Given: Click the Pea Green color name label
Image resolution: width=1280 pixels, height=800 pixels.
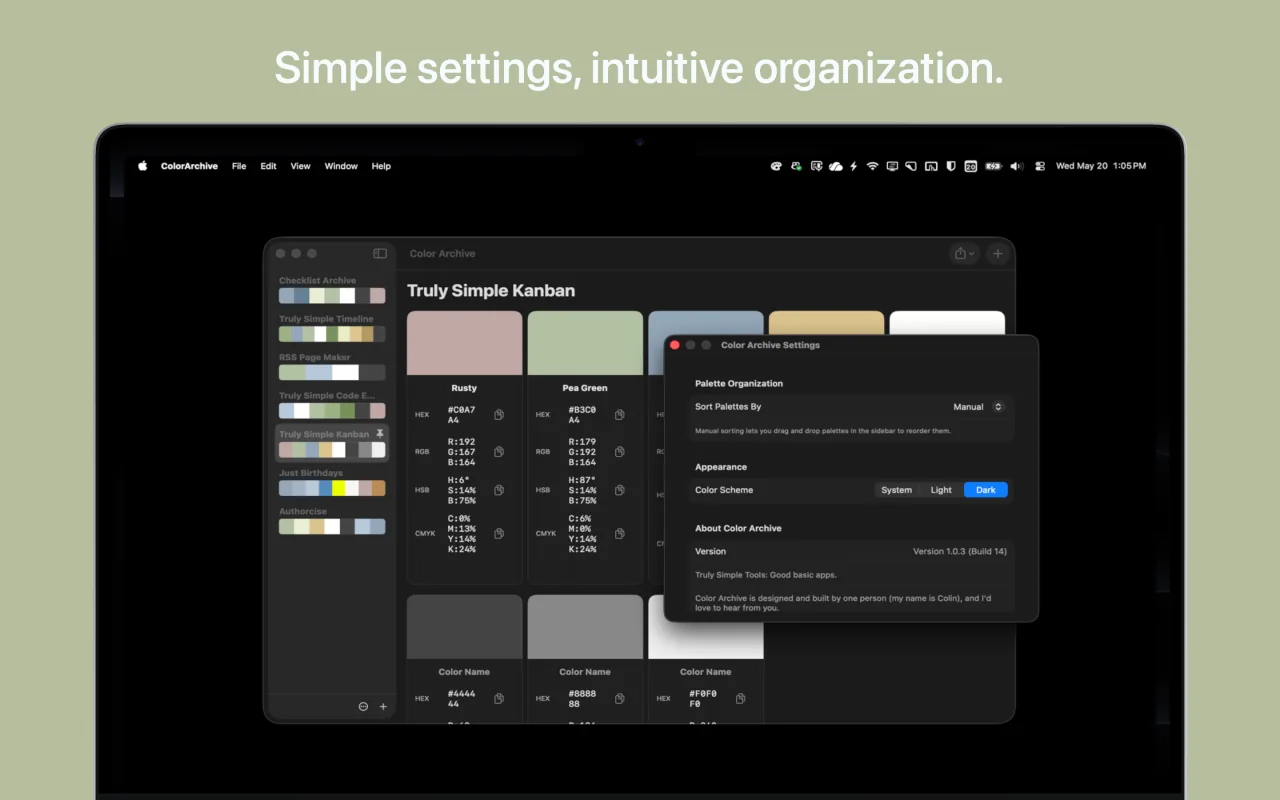Looking at the screenshot, I should (x=585, y=388).
